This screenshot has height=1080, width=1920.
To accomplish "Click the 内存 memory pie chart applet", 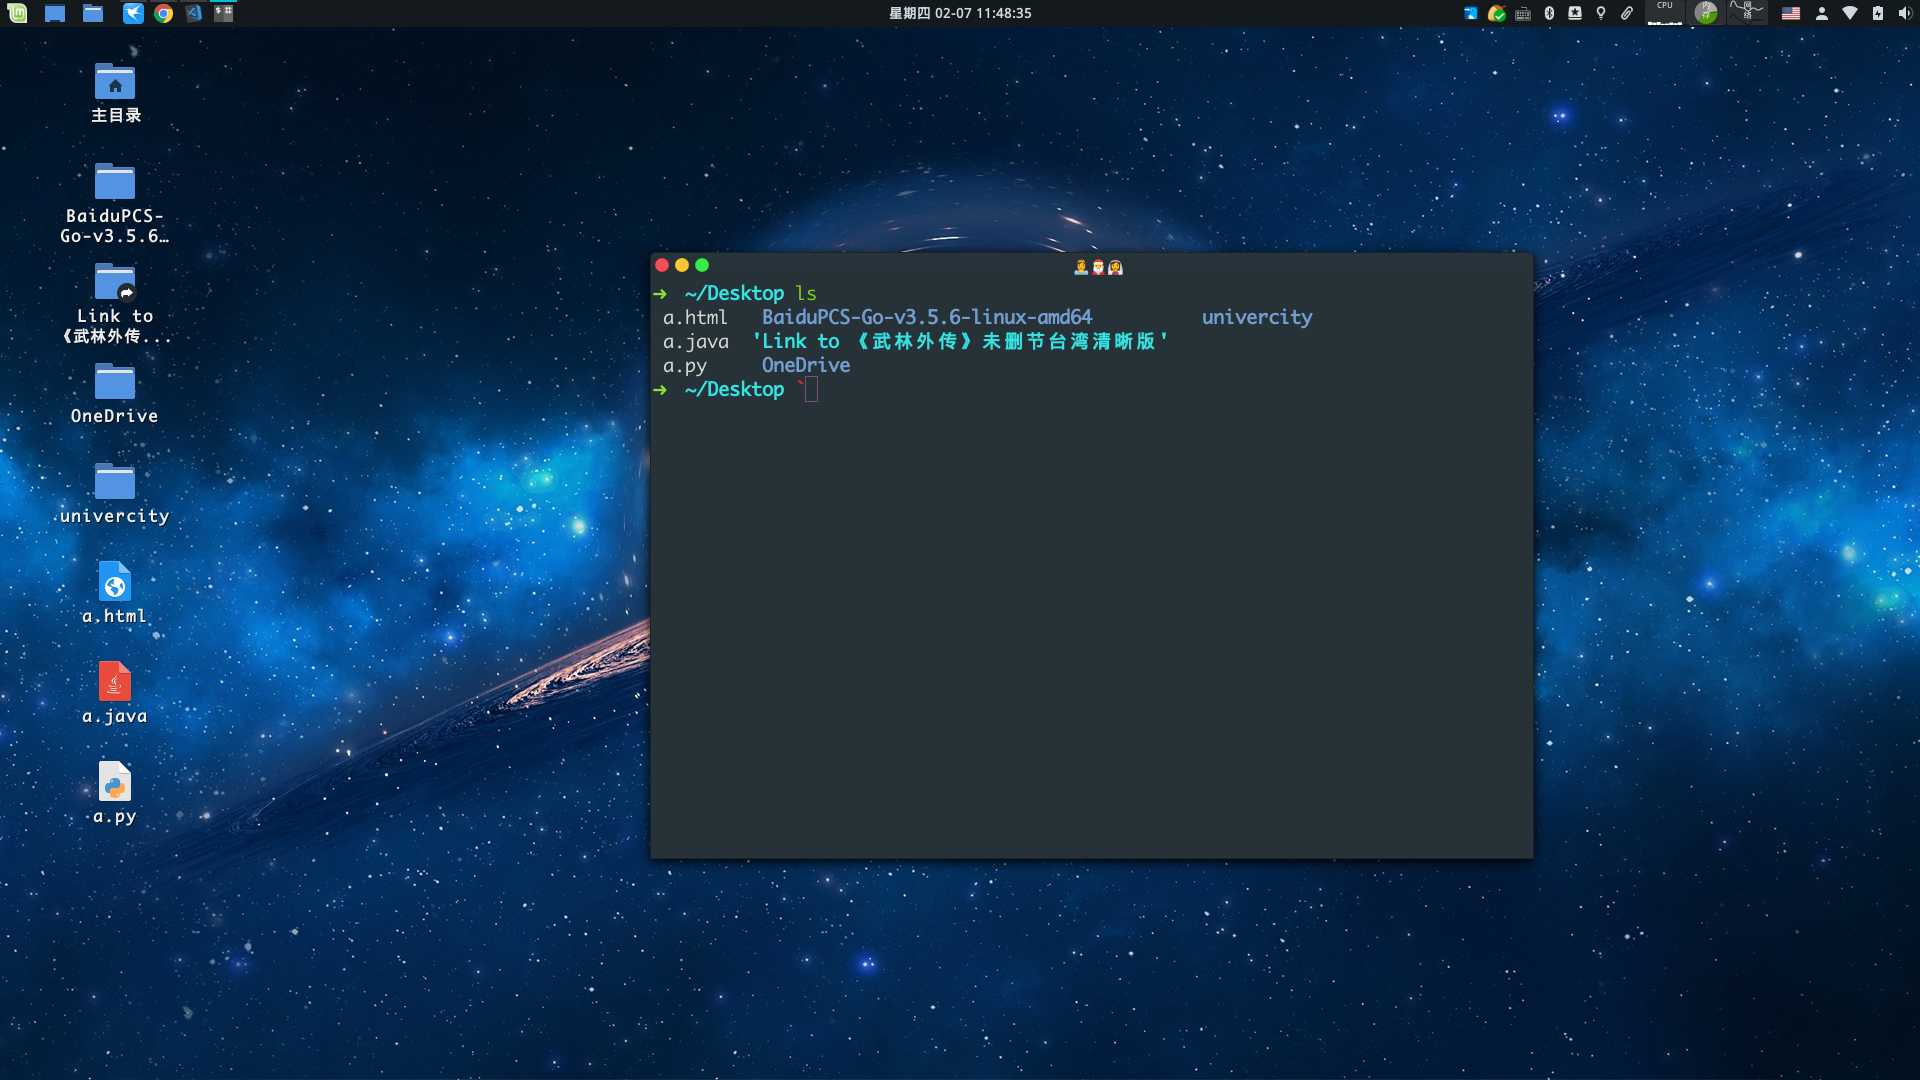I will (x=1707, y=14).
